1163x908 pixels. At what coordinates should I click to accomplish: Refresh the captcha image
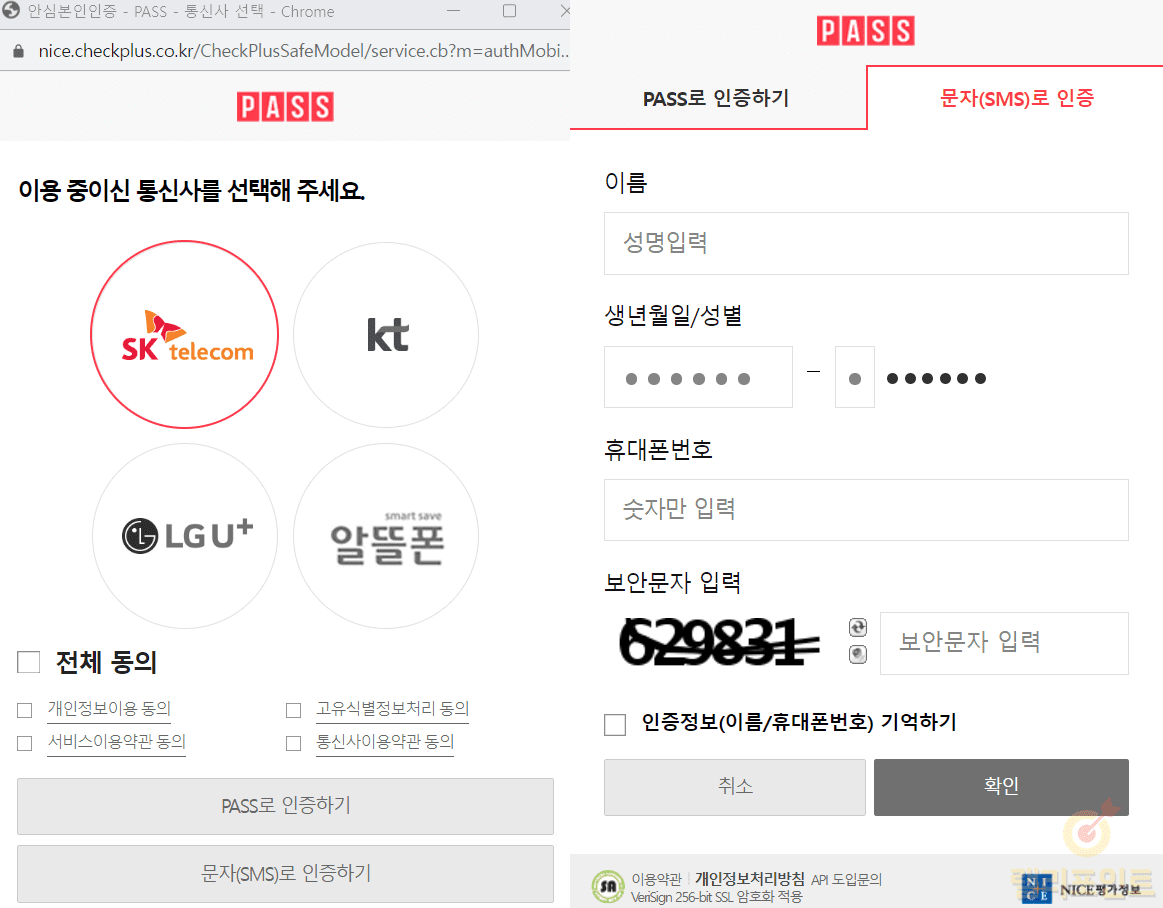point(857,628)
